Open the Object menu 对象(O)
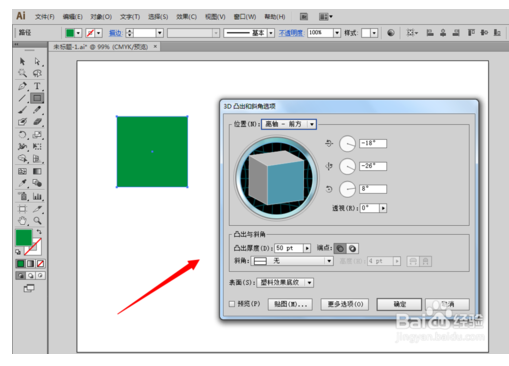The height and width of the screenshot is (366, 509). coord(101,17)
